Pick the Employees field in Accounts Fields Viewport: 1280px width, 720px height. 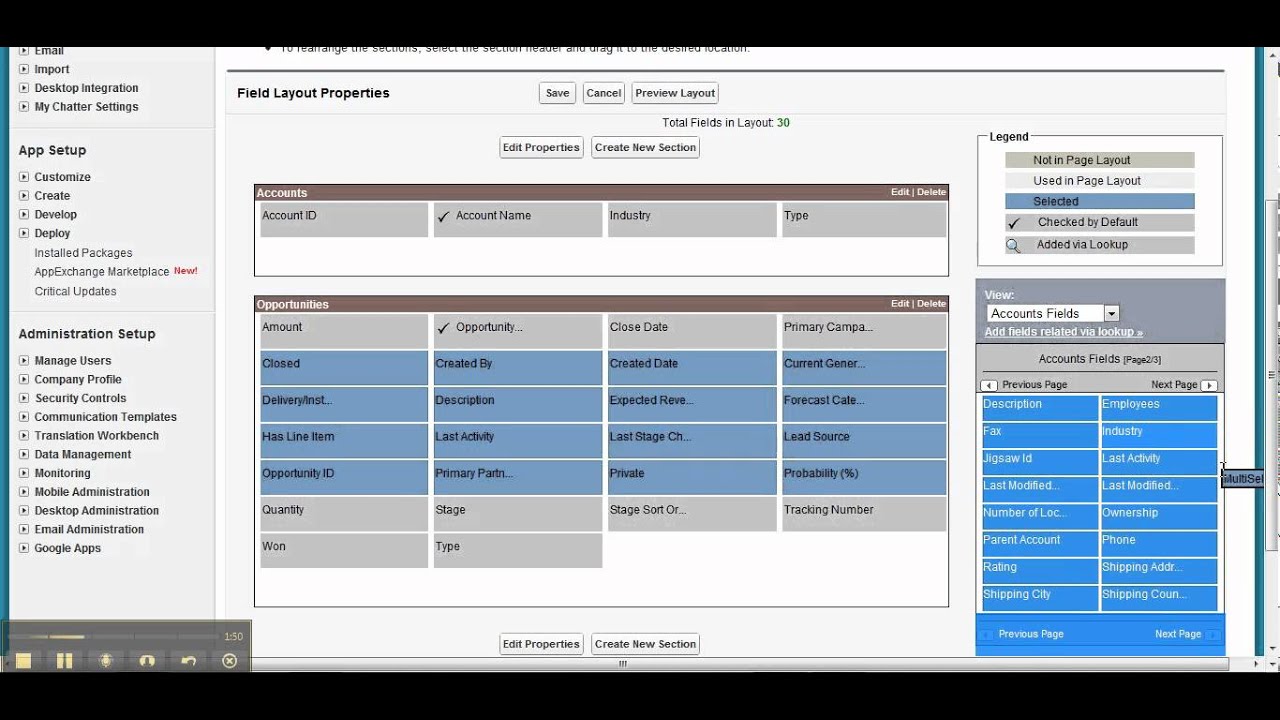(1159, 407)
